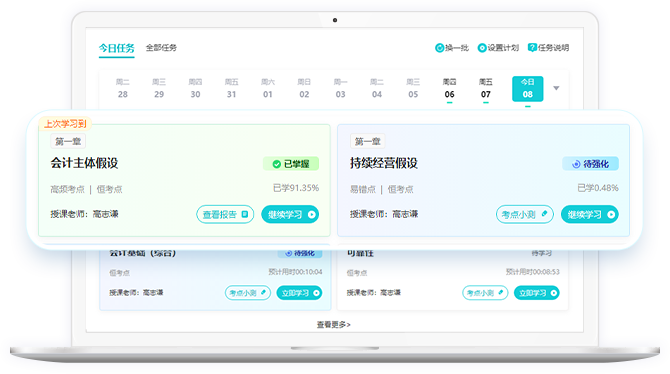Click 第一章 tag above 会计主体假设
The height and width of the screenshot is (374, 670).
(x=68, y=141)
